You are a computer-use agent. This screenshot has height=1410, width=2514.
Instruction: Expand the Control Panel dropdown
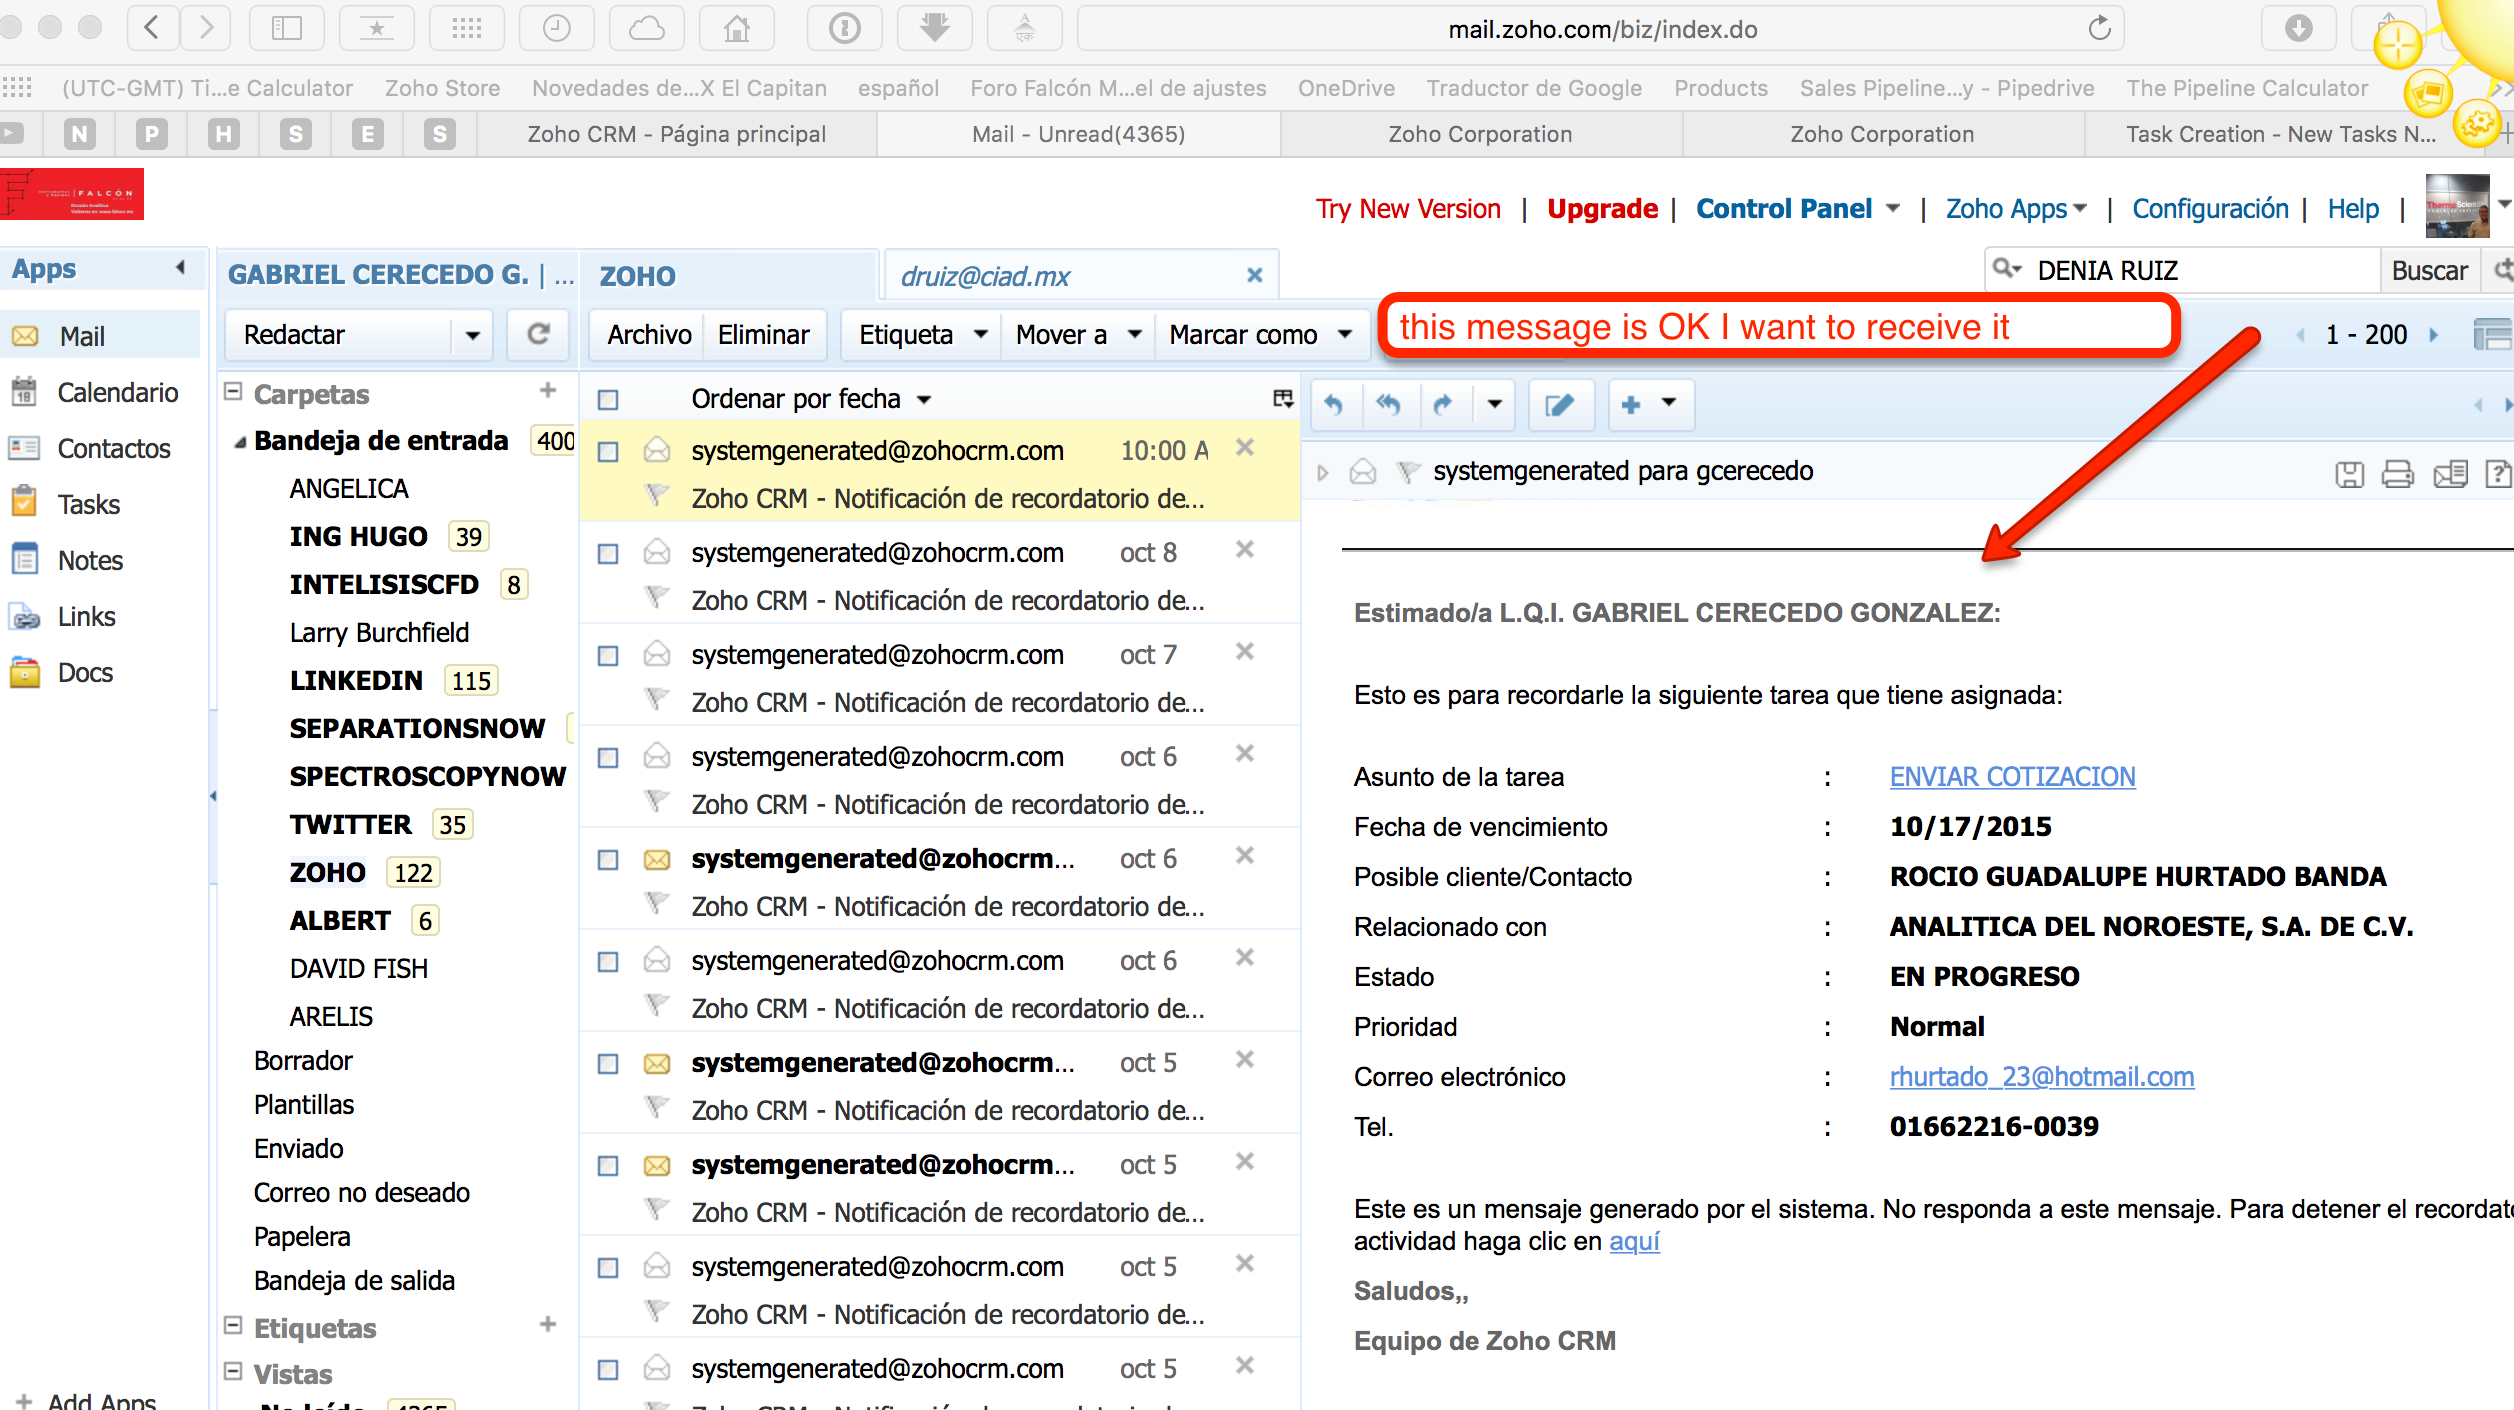(1893, 208)
